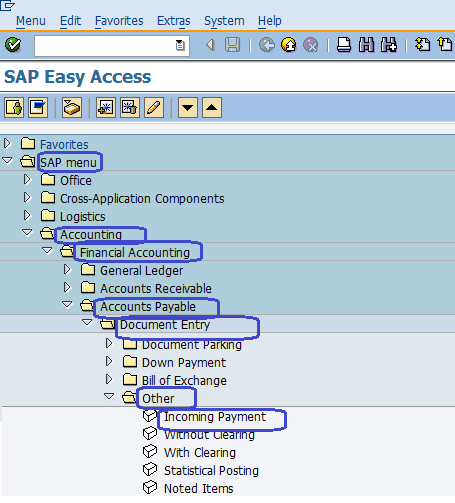455x503 pixels.
Task: Click the Find binoculars icon
Action: pos(366,45)
